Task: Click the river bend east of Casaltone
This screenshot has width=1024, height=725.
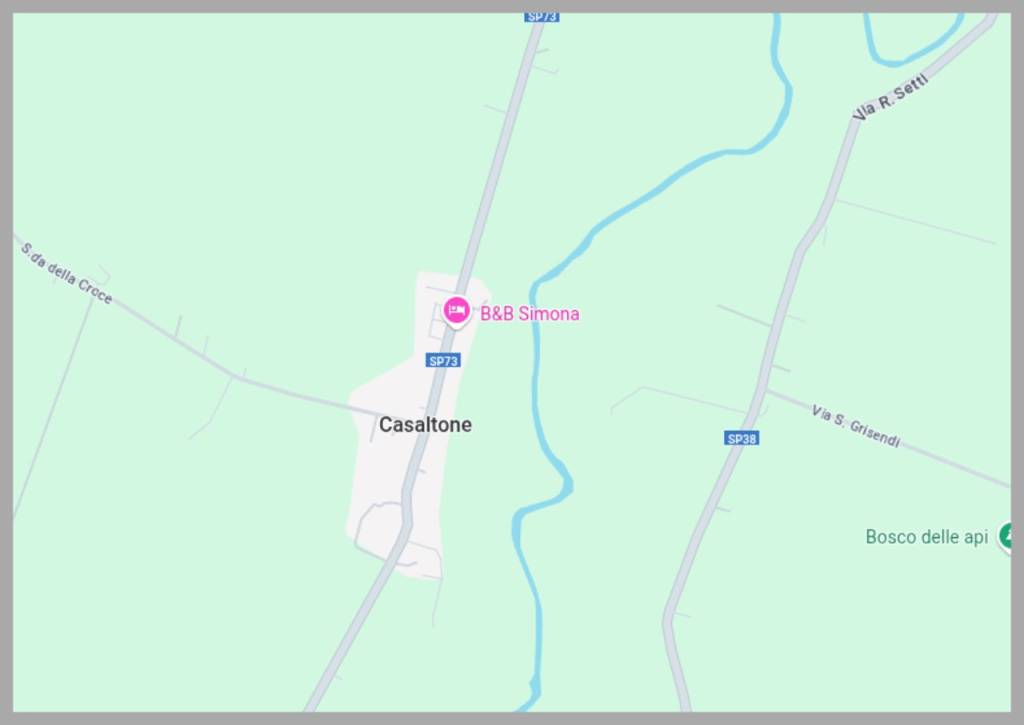Action: 566,483
